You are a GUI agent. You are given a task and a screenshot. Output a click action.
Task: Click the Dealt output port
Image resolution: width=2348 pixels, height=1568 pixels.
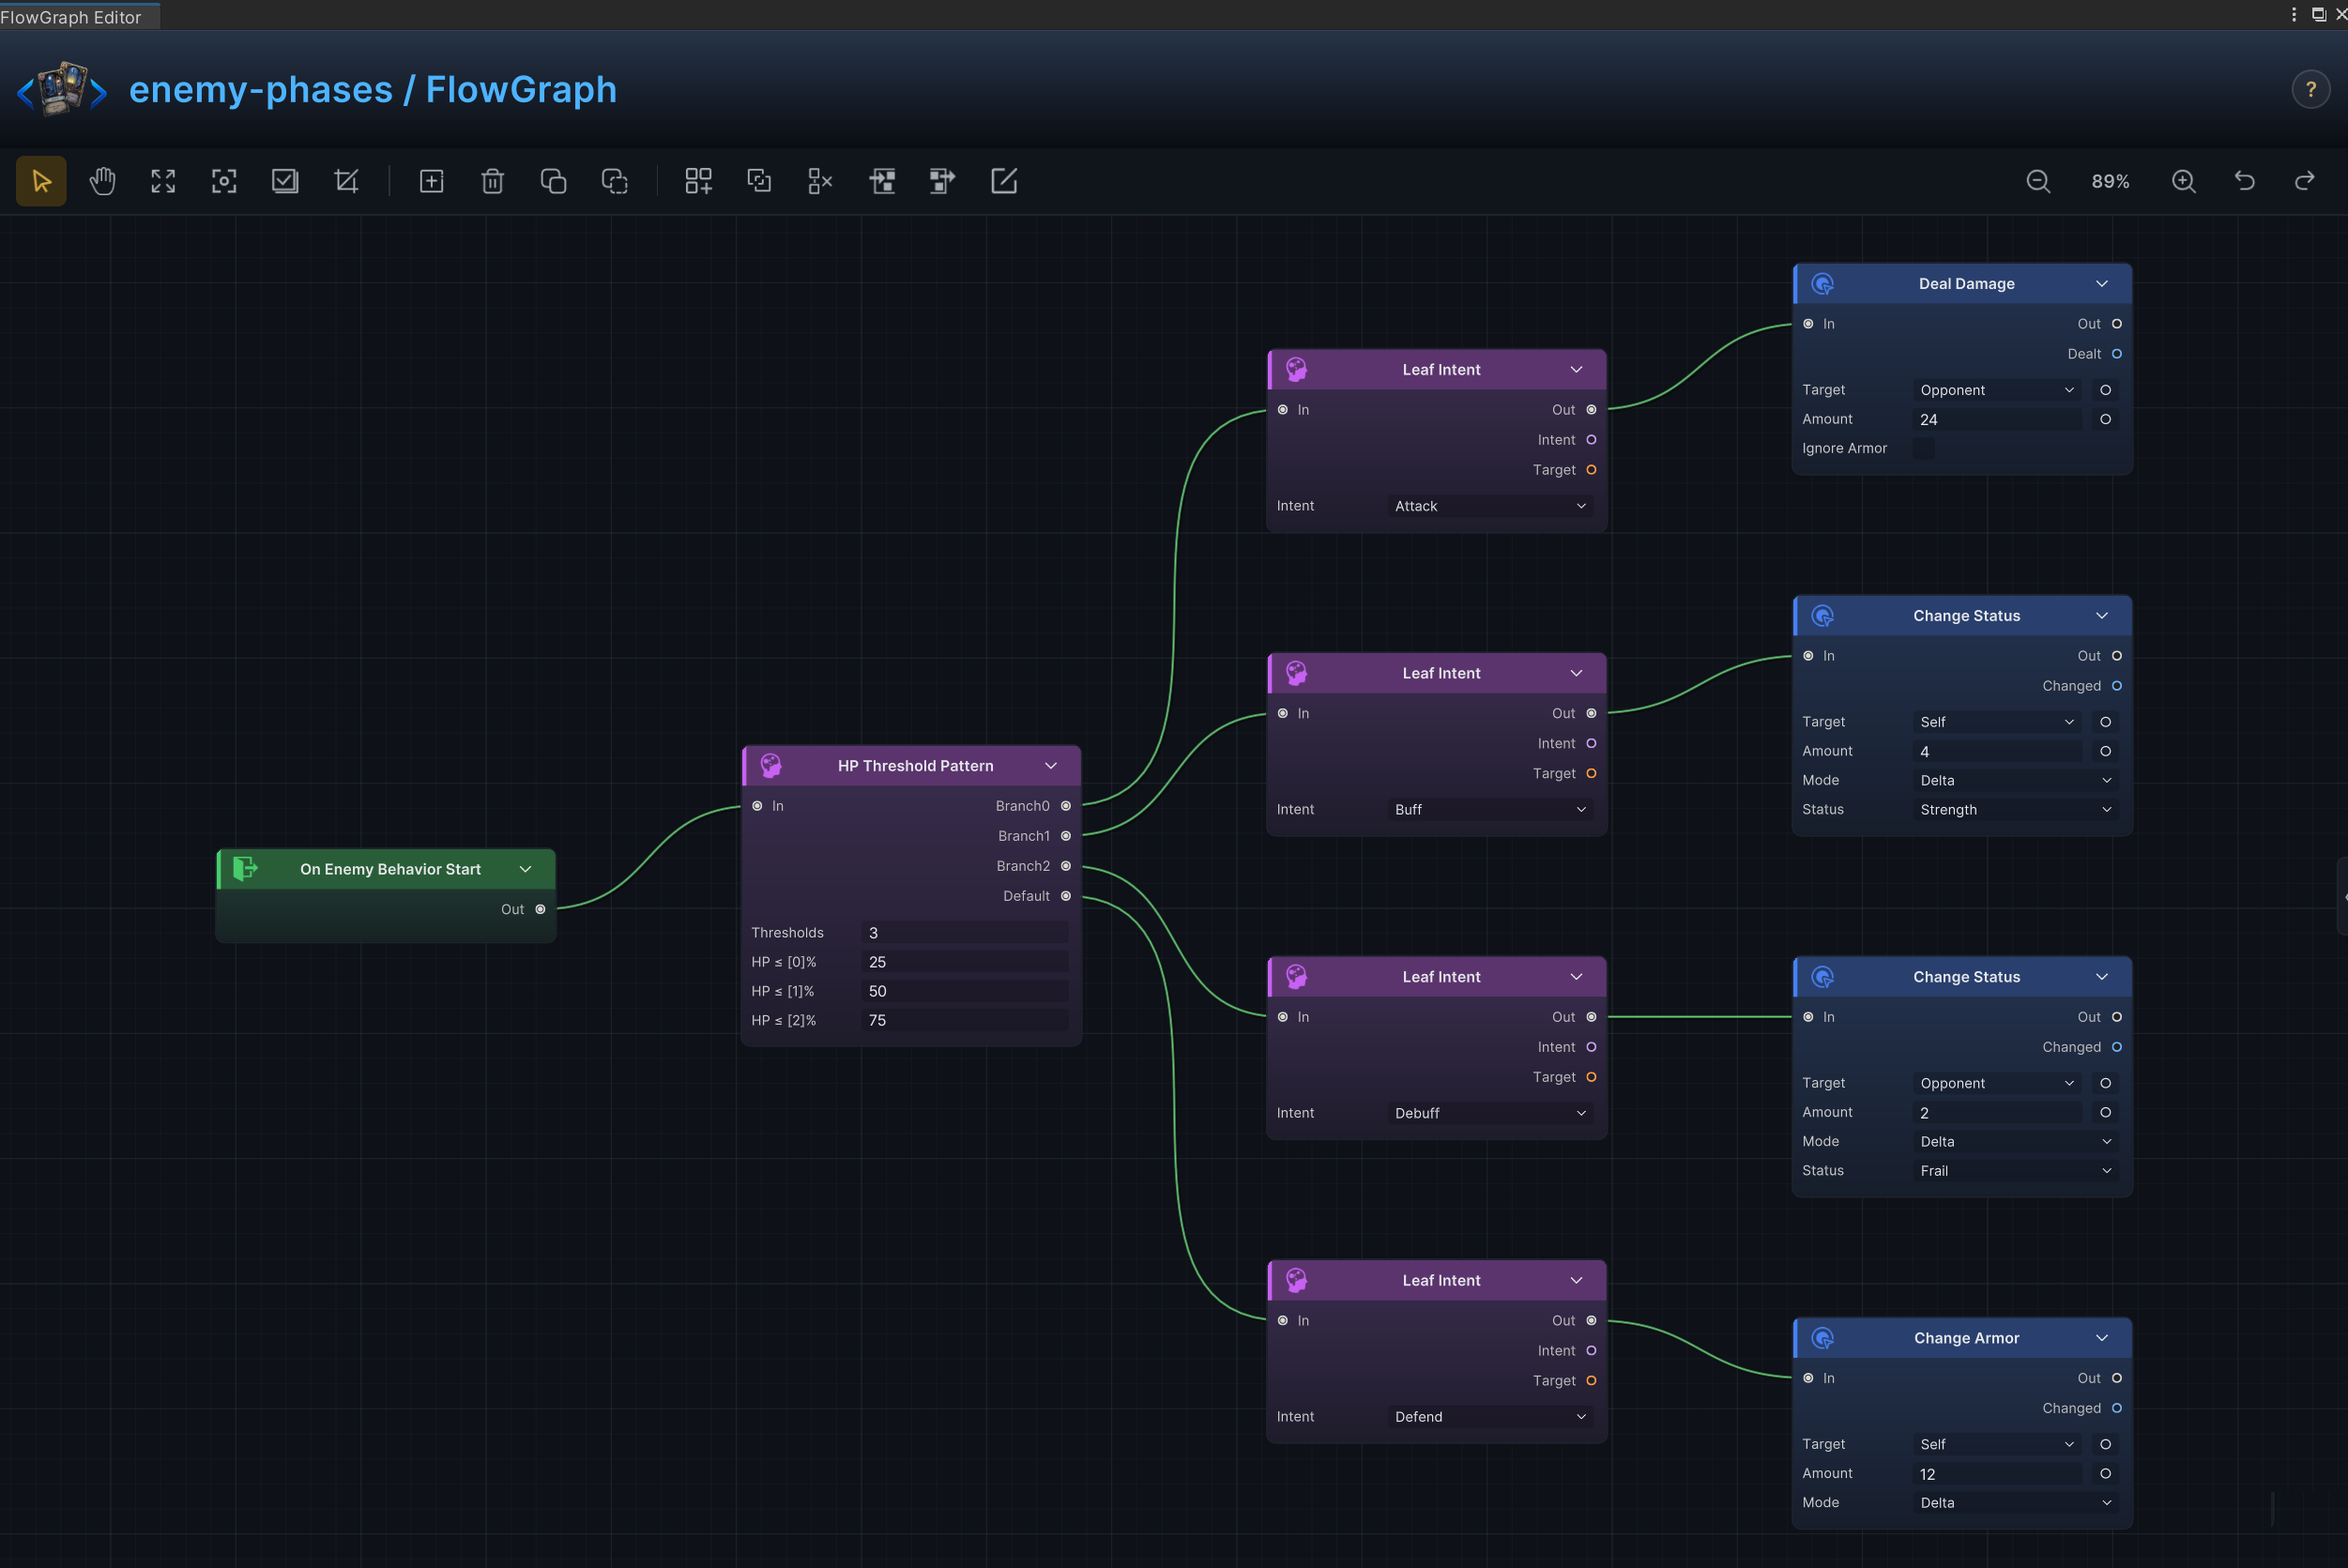click(x=2116, y=354)
